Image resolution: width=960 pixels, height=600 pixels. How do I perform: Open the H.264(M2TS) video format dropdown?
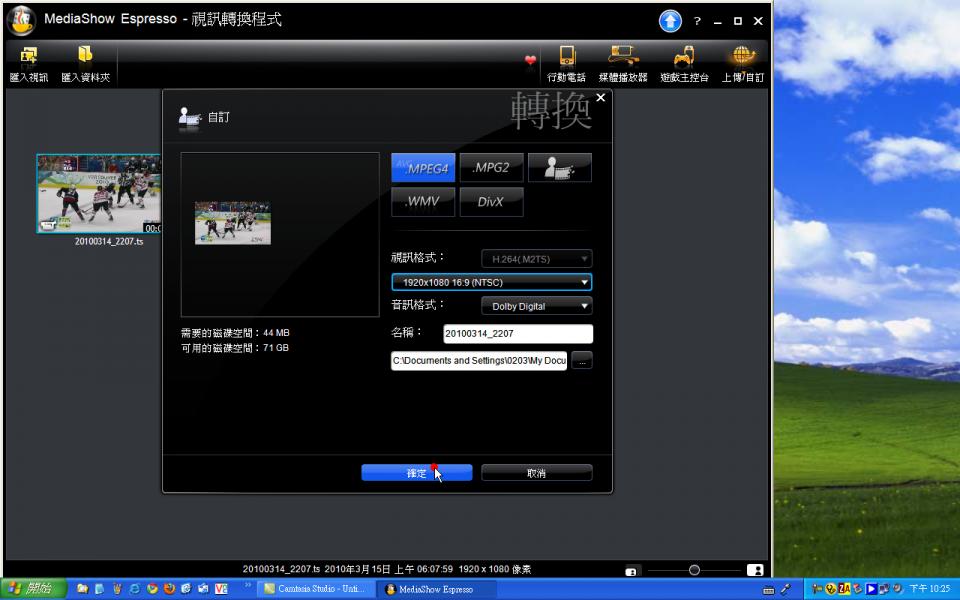pos(537,259)
